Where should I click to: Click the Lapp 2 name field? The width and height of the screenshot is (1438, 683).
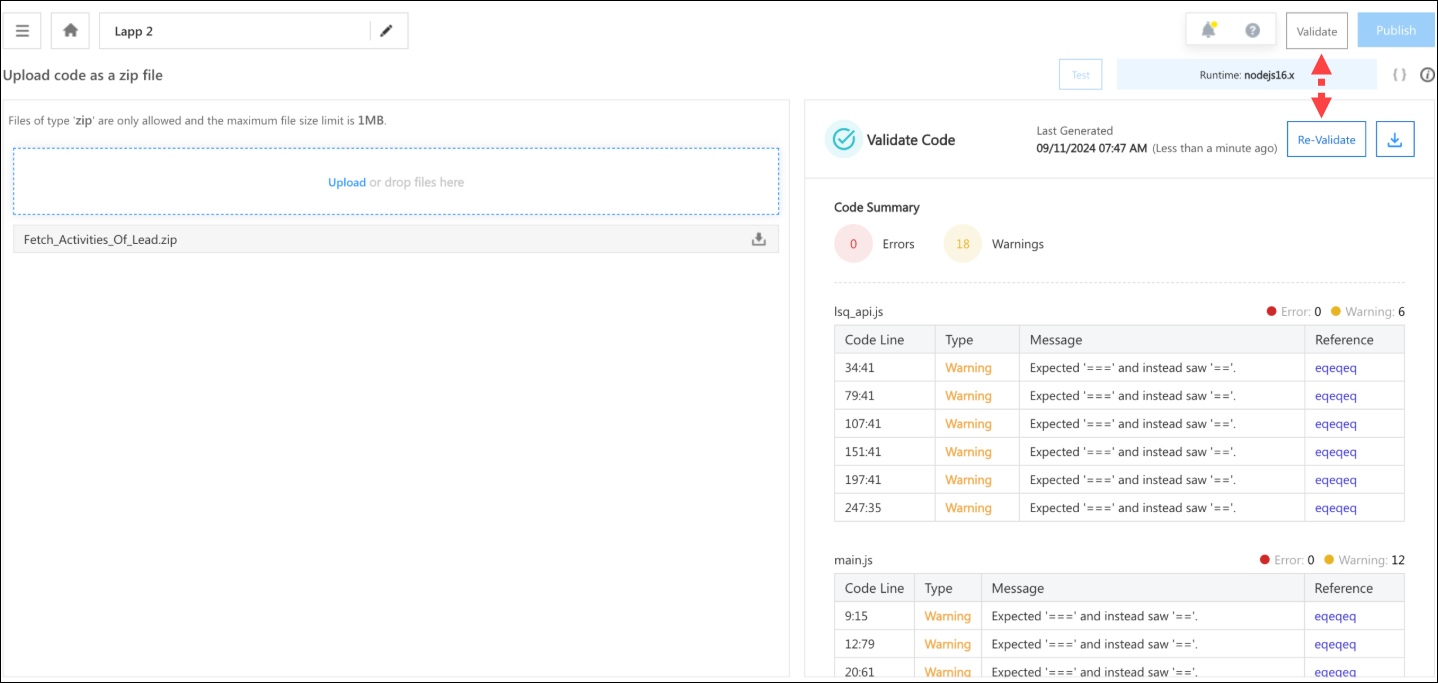click(x=235, y=31)
